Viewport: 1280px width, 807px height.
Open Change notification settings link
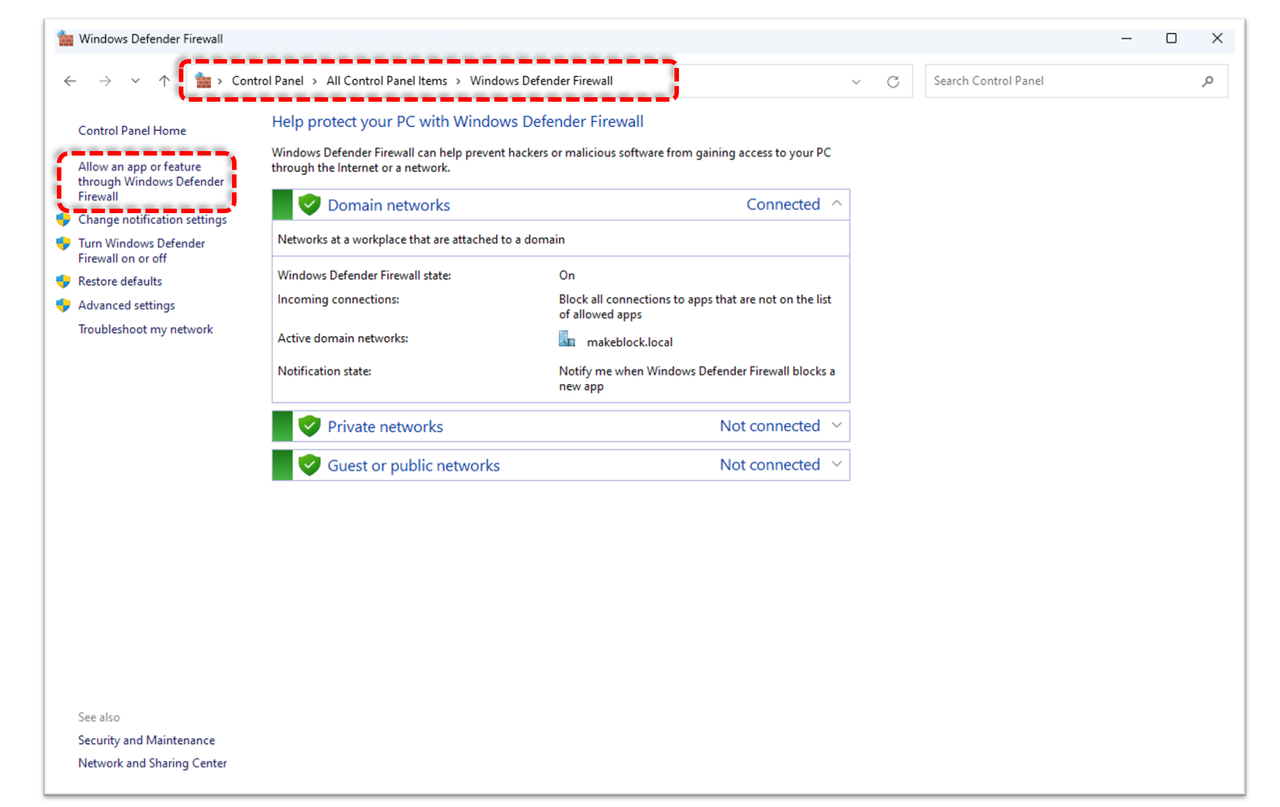(152, 220)
